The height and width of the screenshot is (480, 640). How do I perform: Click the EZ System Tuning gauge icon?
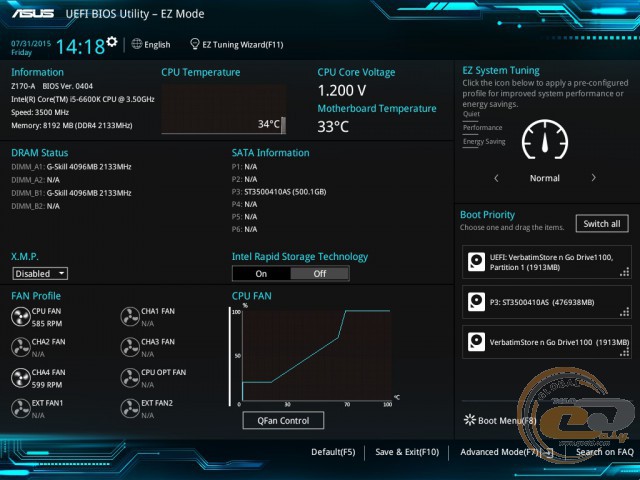[x=545, y=140]
